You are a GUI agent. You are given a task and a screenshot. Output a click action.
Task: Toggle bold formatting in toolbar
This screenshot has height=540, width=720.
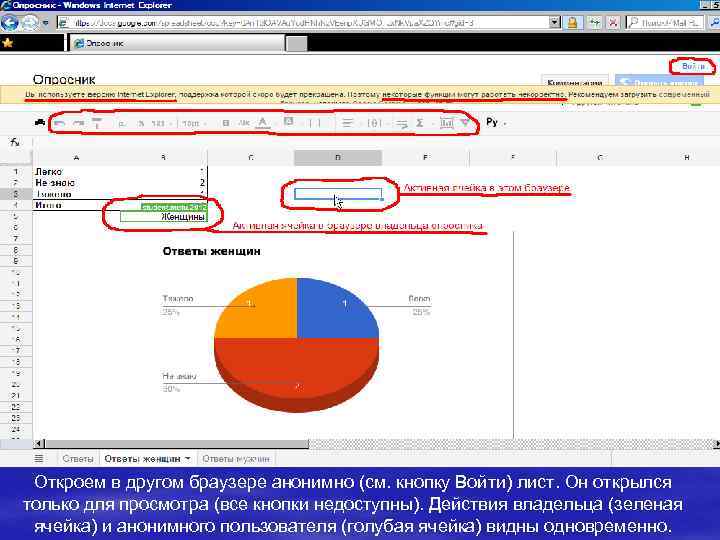[x=225, y=123]
